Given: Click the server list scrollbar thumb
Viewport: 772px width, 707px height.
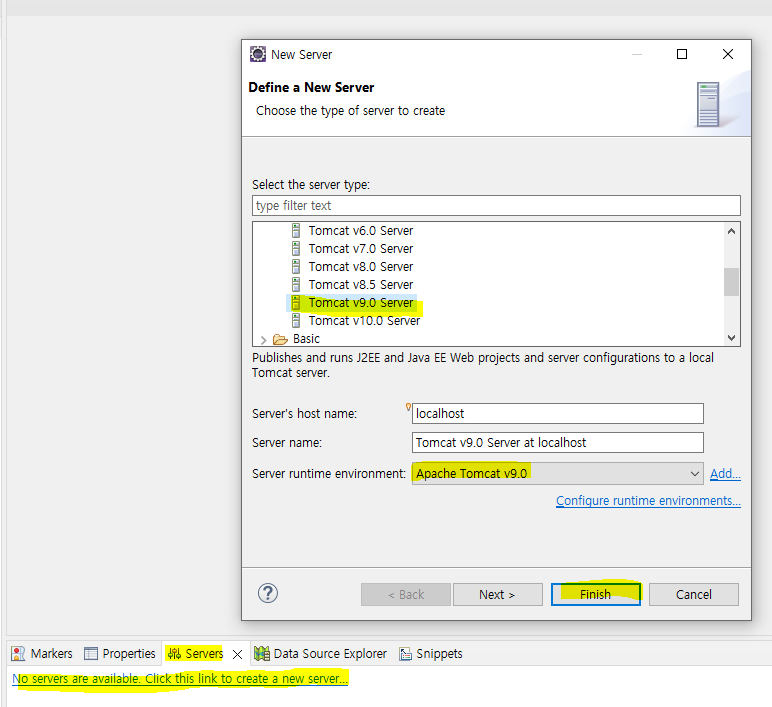Looking at the screenshot, I should click(731, 282).
